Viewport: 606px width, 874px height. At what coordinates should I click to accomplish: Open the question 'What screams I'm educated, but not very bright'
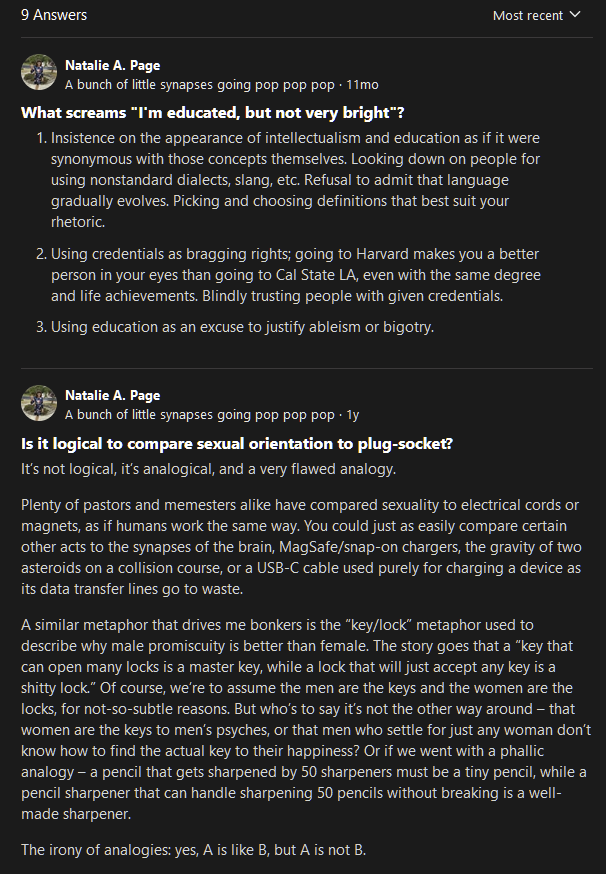pyautogui.click(x=212, y=112)
